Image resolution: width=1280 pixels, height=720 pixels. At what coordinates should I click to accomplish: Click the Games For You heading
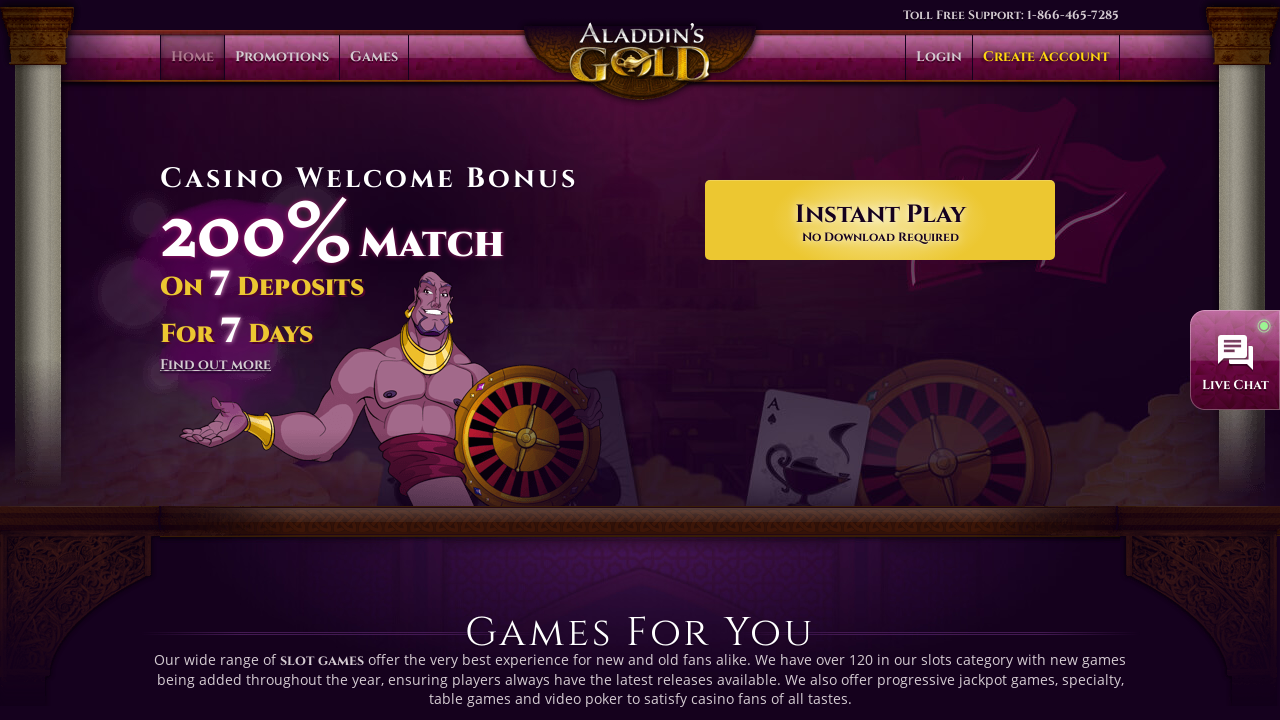click(640, 632)
